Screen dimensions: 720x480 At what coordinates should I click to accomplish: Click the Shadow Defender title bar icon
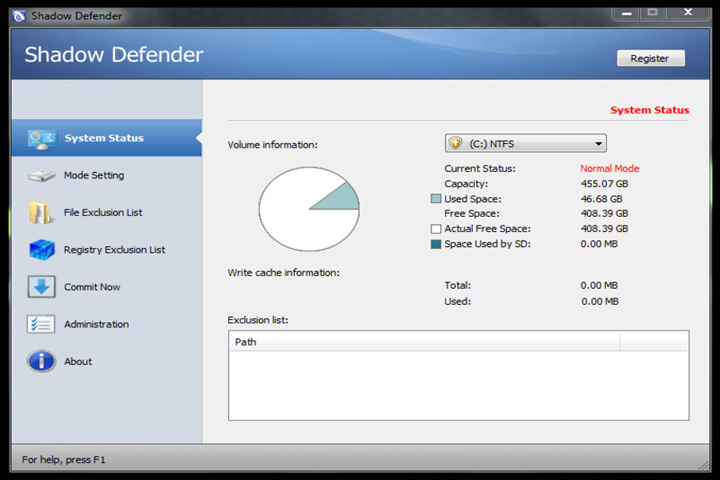click(x=19, y=17)
